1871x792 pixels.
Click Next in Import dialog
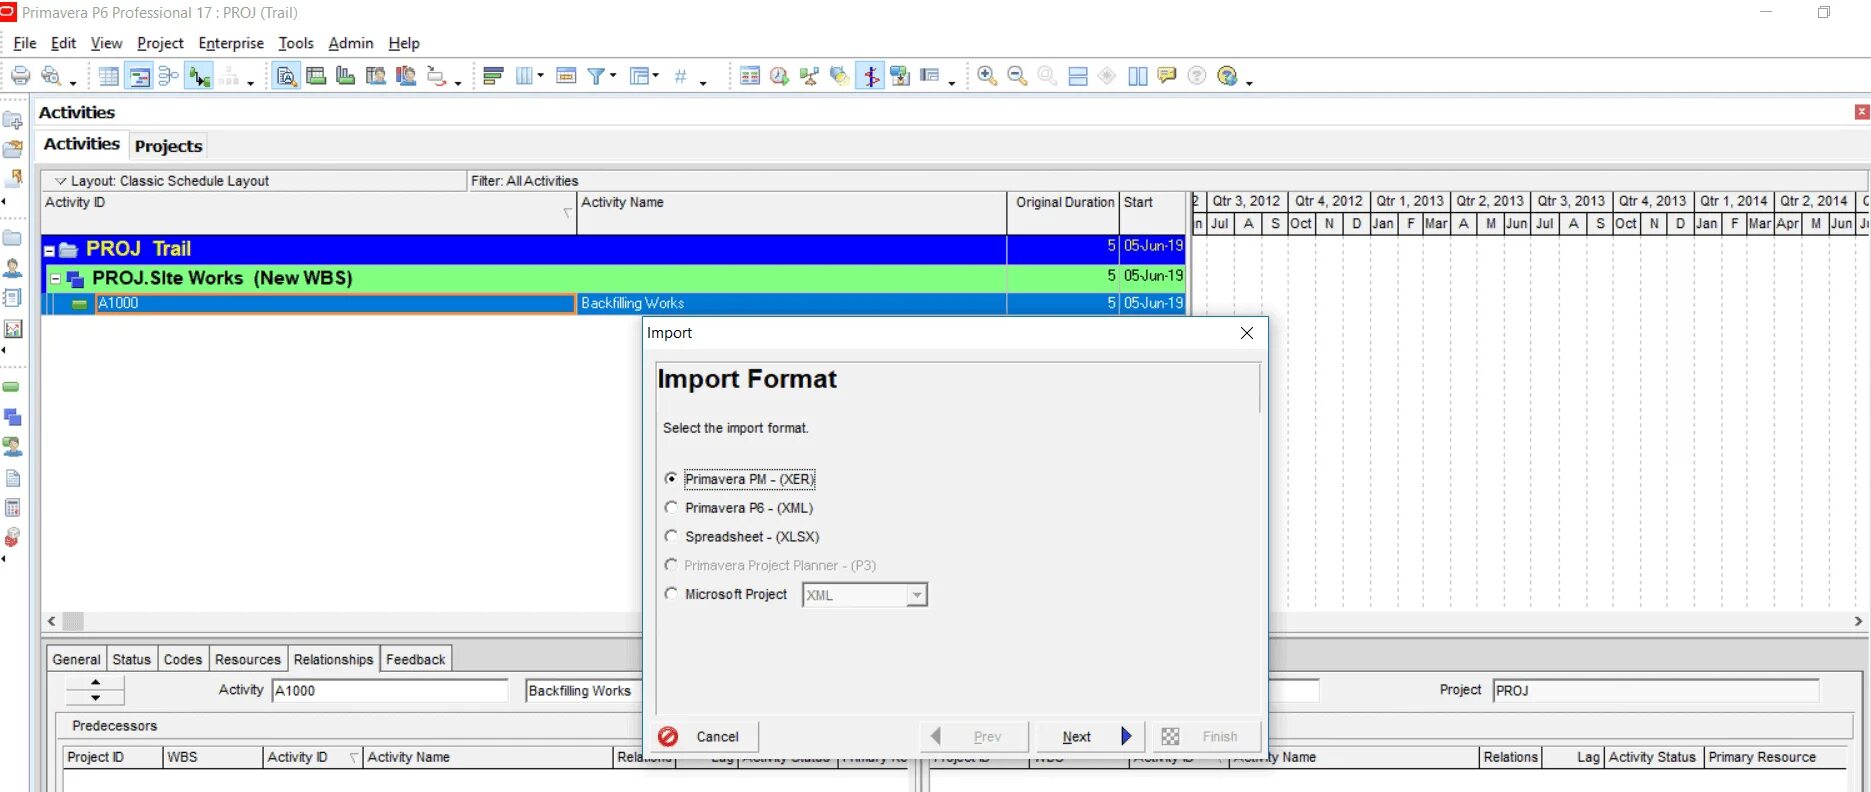1089,737
